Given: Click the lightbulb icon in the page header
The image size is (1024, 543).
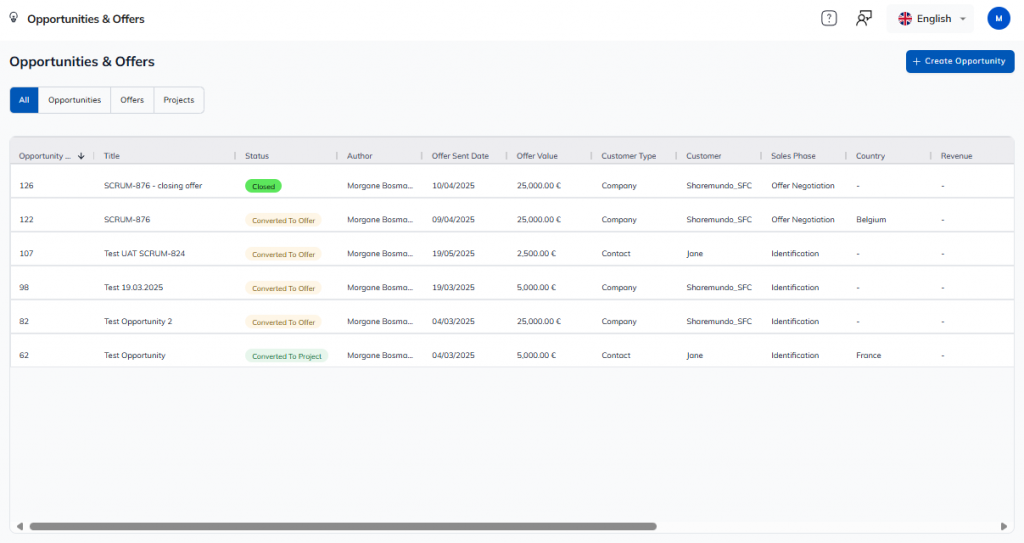Looking at the screenshot, I should coord(14,18).
